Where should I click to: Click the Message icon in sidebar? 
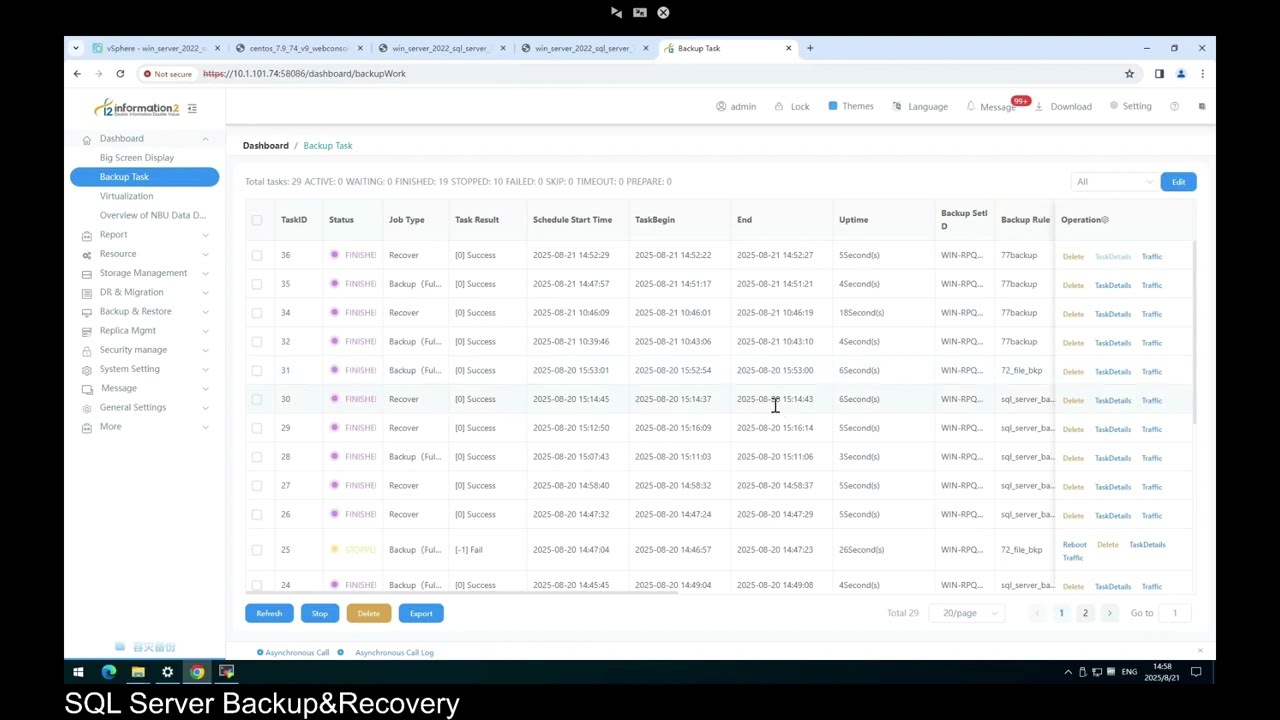pyautogui.click(x=87, y=389)
